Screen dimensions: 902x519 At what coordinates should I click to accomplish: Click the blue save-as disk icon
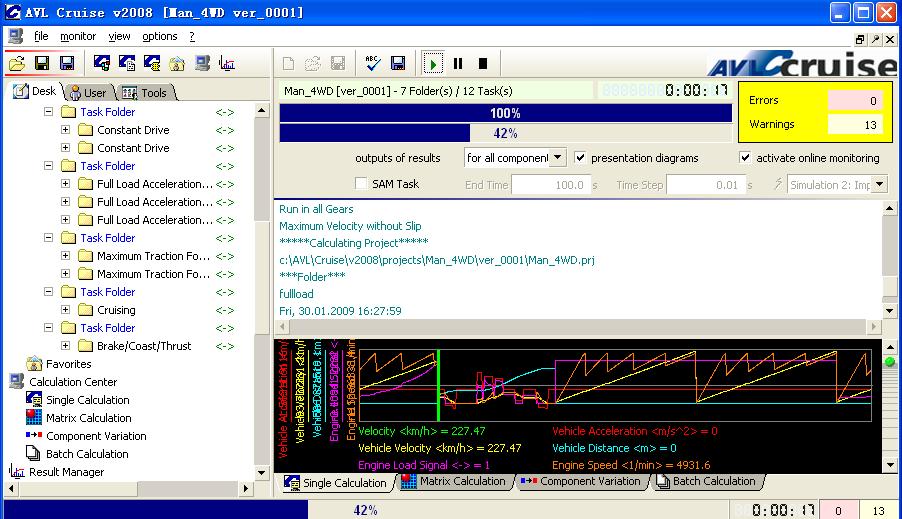pos(67,63)
